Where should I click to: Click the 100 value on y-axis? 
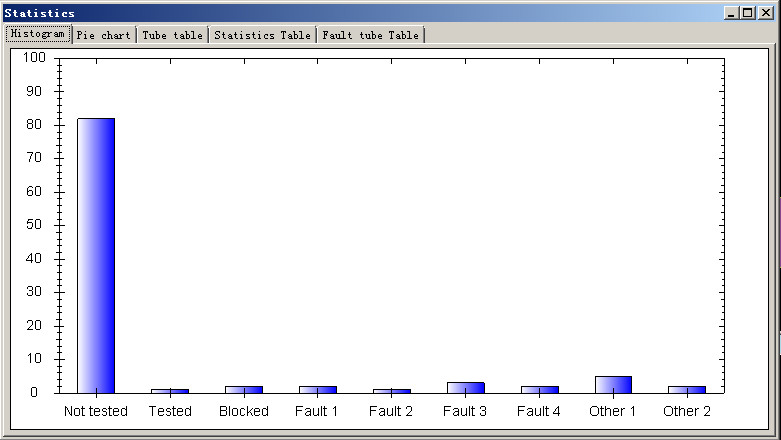[x=34, y=57]
